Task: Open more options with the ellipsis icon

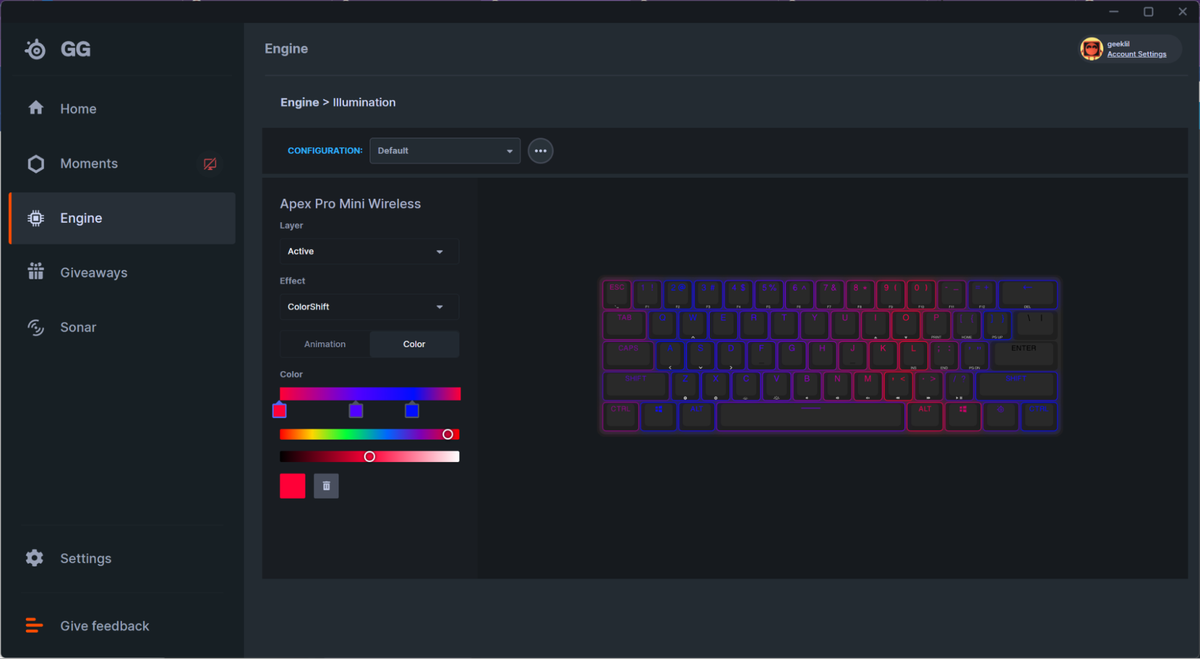Action: 540,150
